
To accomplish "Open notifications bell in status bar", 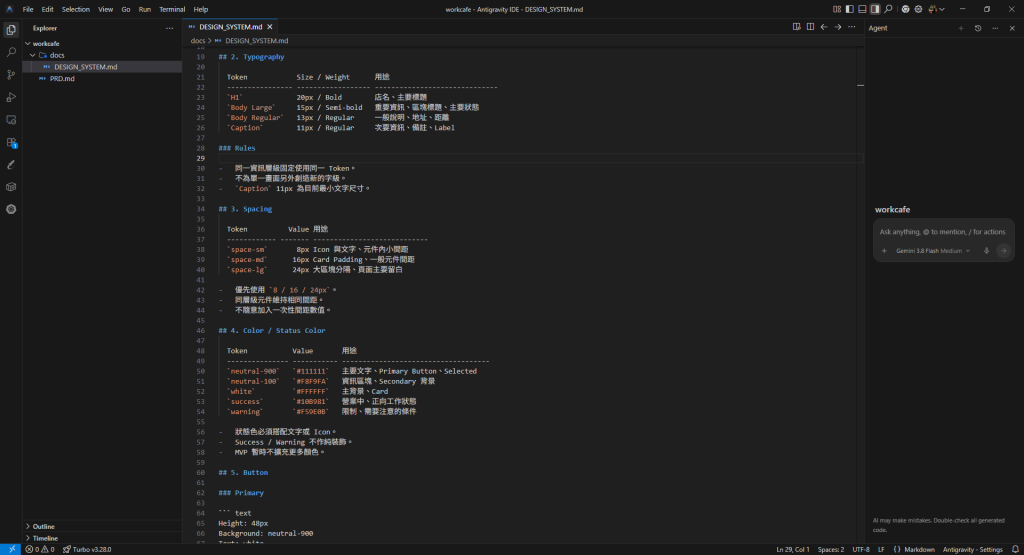I will (1015, 550).
